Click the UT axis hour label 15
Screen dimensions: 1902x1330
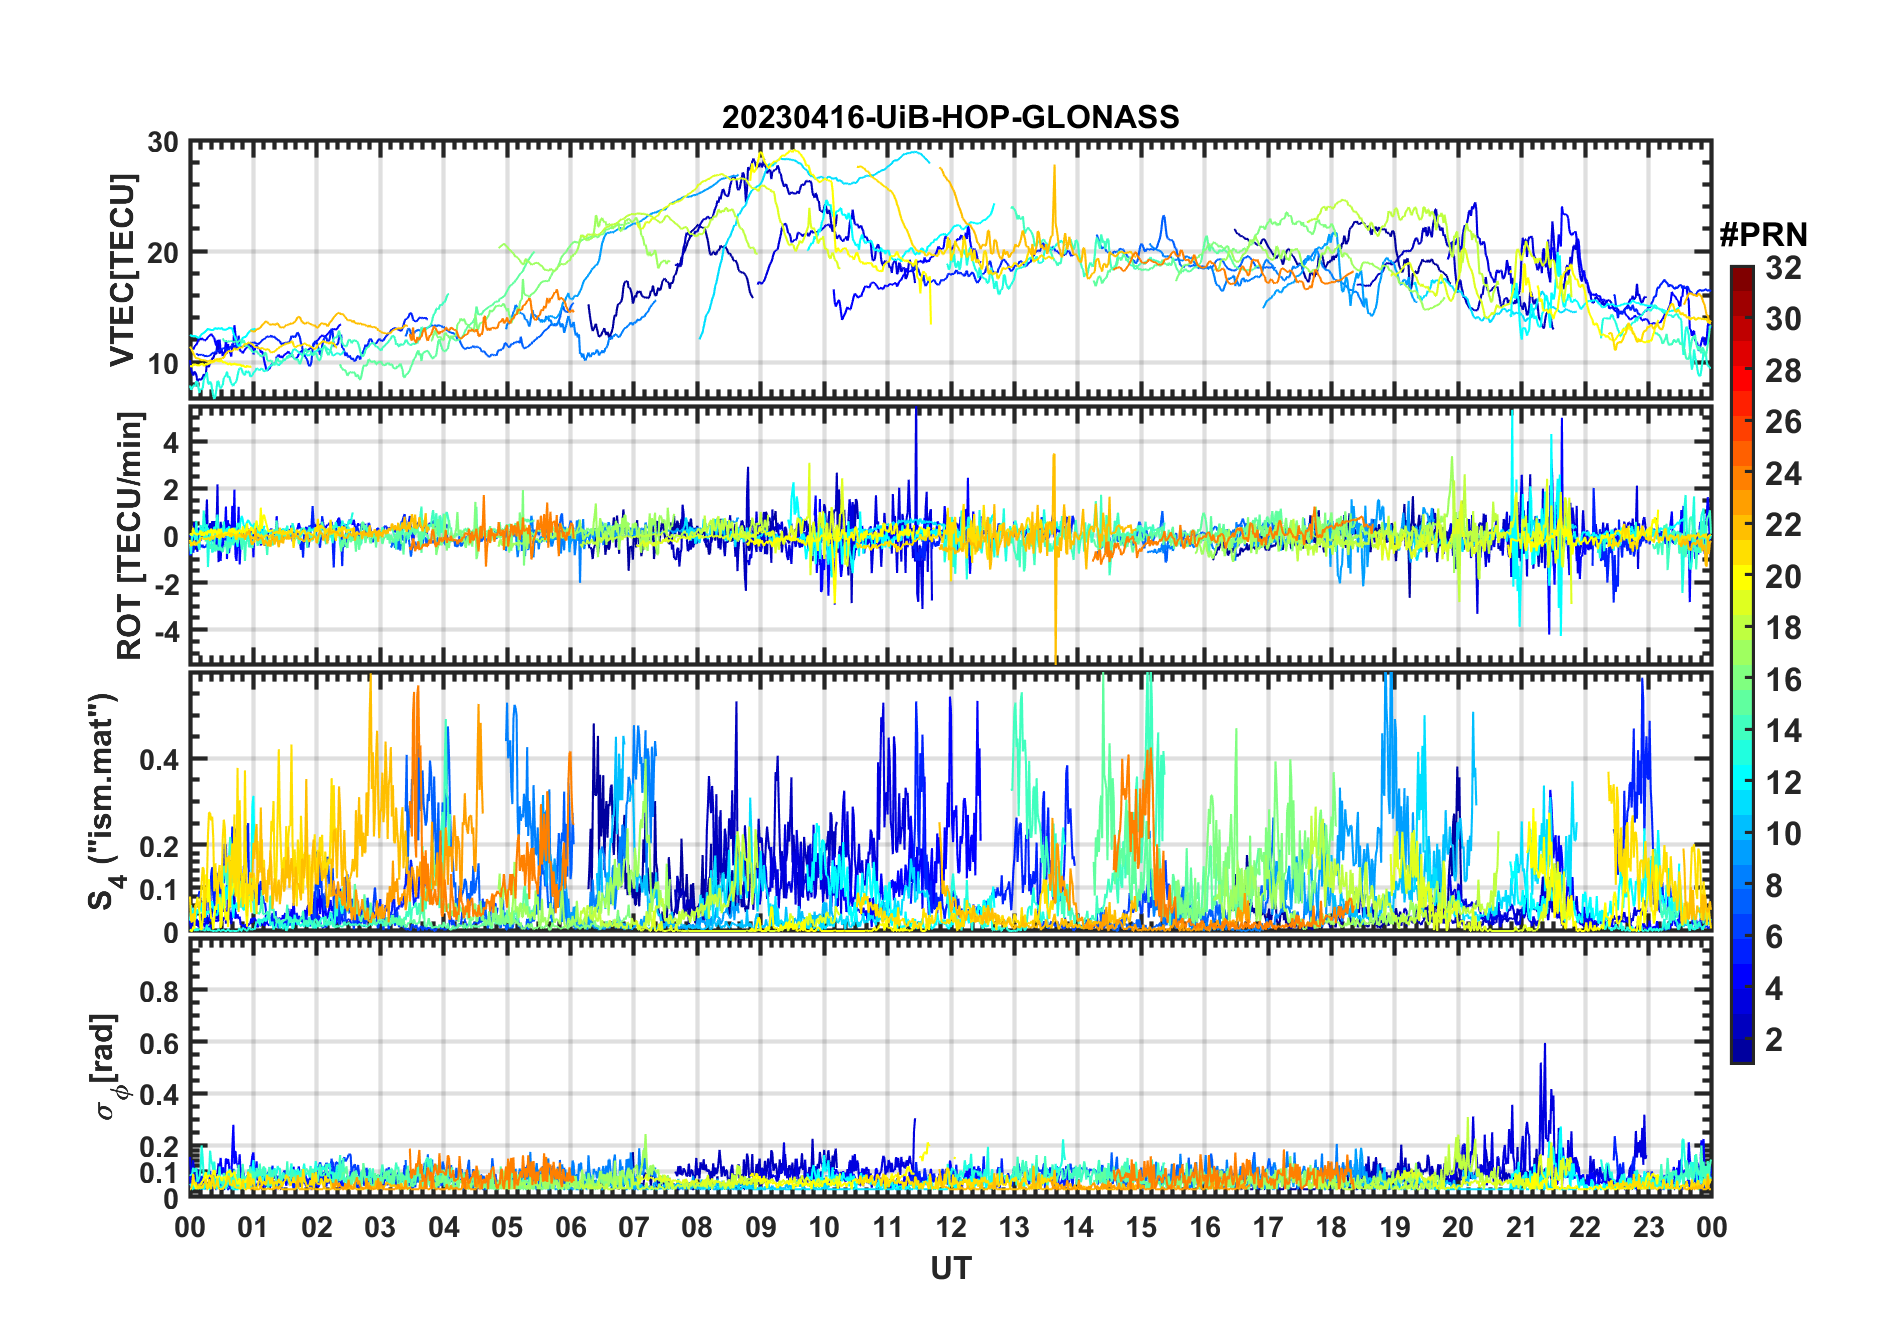tap(1141, 1227)
